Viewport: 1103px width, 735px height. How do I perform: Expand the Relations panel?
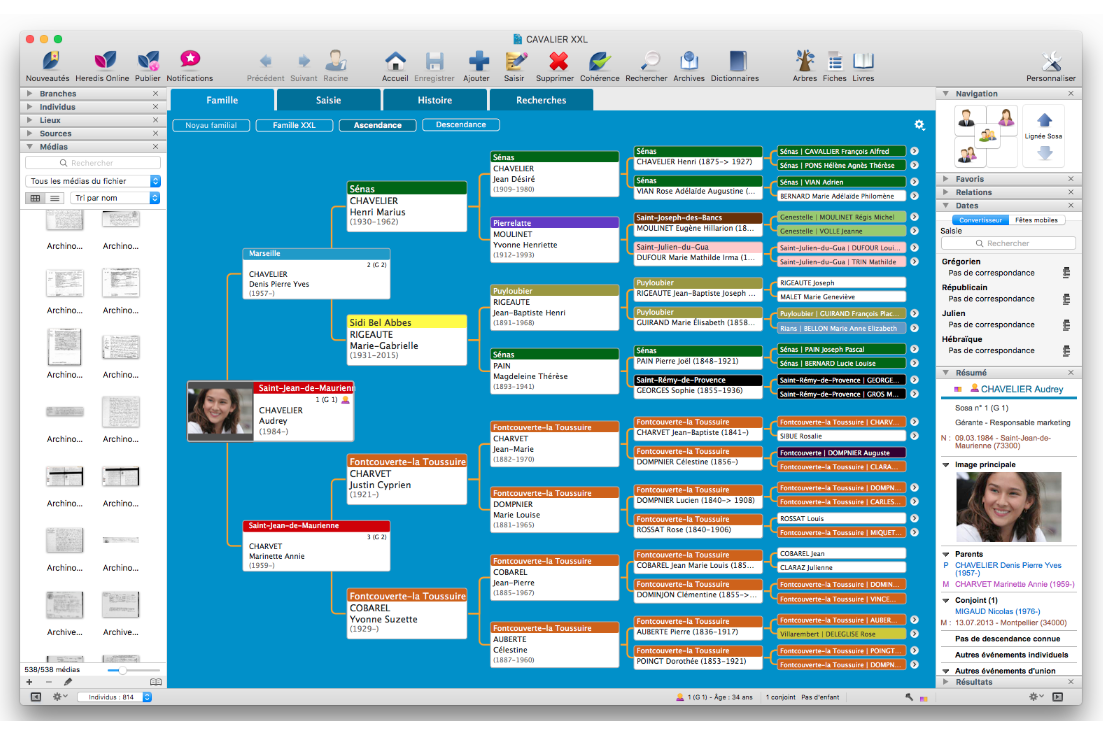click(x=946, y=193)
